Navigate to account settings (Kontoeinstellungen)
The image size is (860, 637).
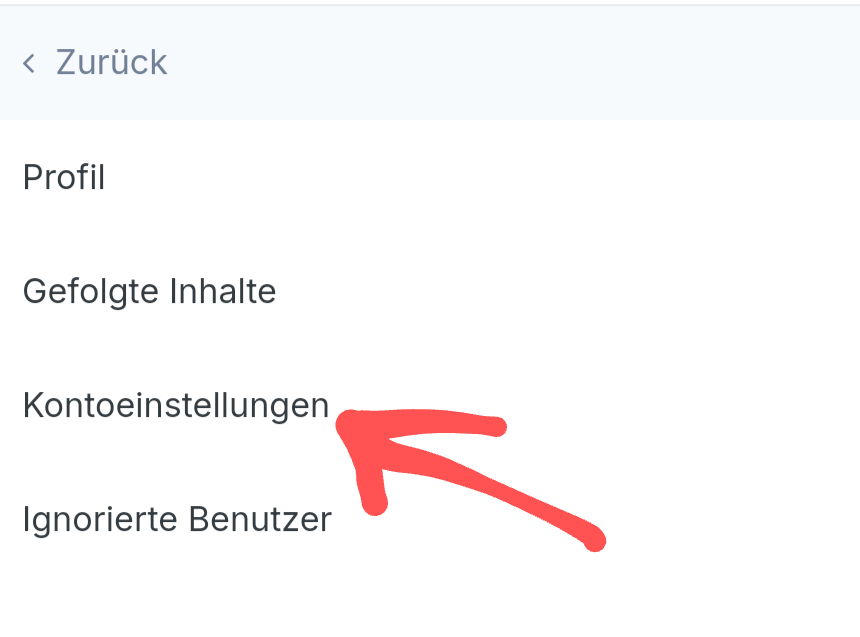click(x=176, y=406)
